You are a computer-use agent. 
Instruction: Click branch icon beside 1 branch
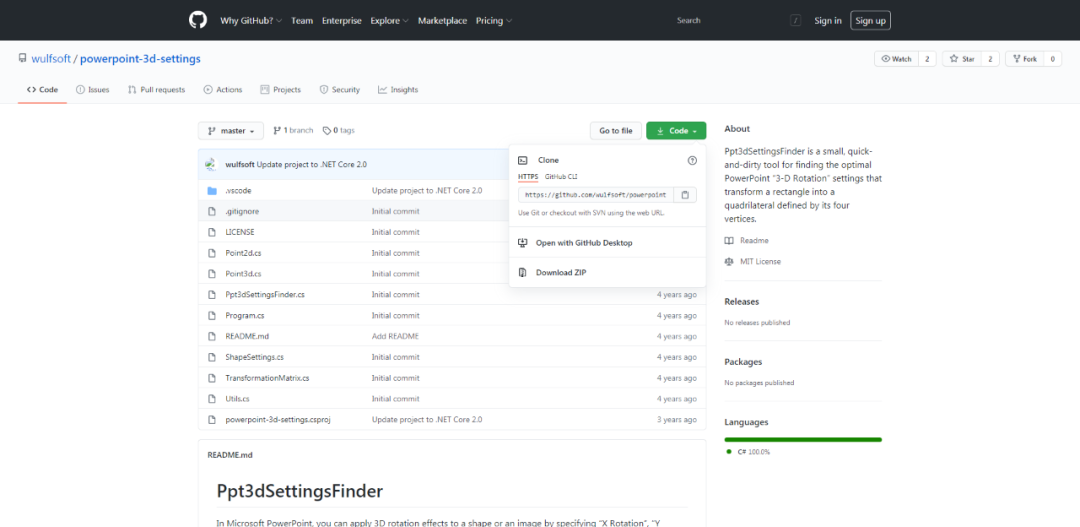pos(277,130)
